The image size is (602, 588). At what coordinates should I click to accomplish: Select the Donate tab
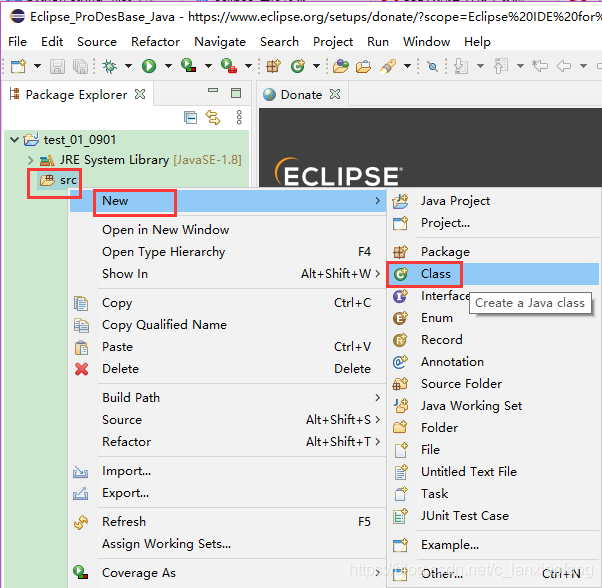[301, 94]
